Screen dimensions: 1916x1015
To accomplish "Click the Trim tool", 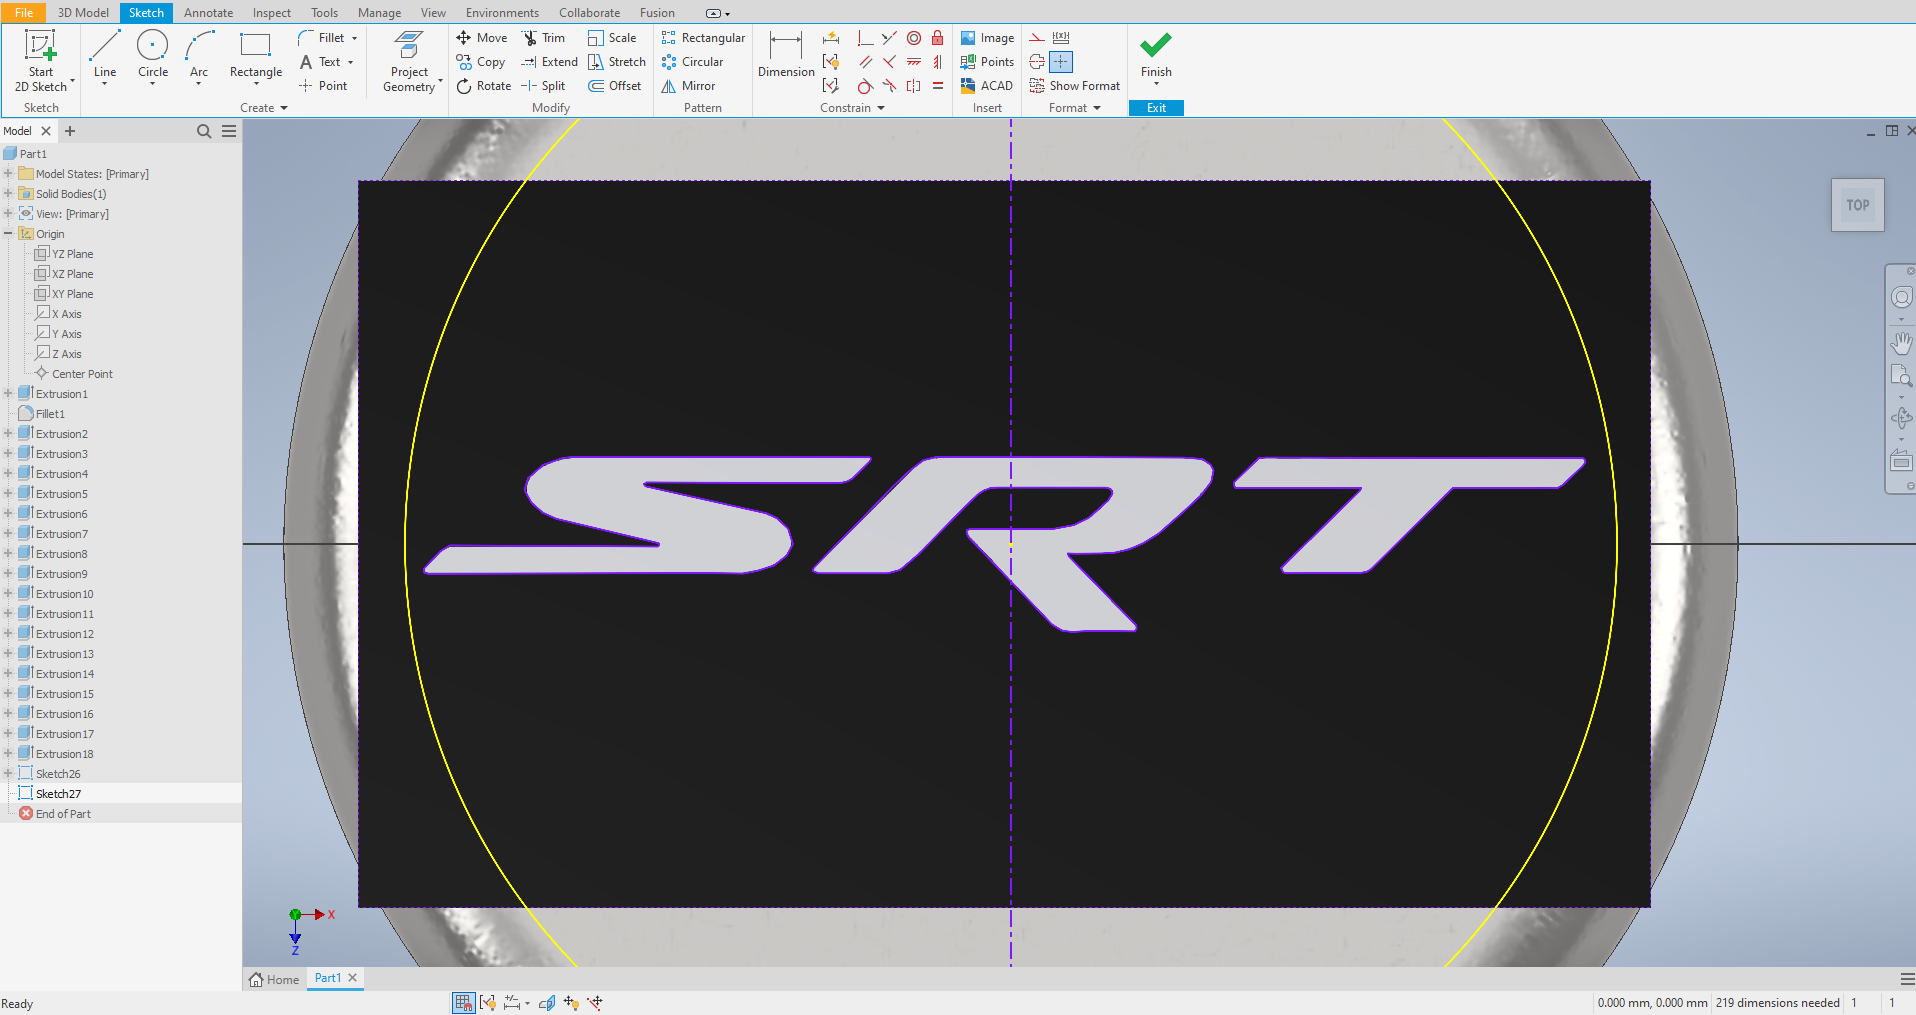I will pyautogui.click(x=543, y=38).
